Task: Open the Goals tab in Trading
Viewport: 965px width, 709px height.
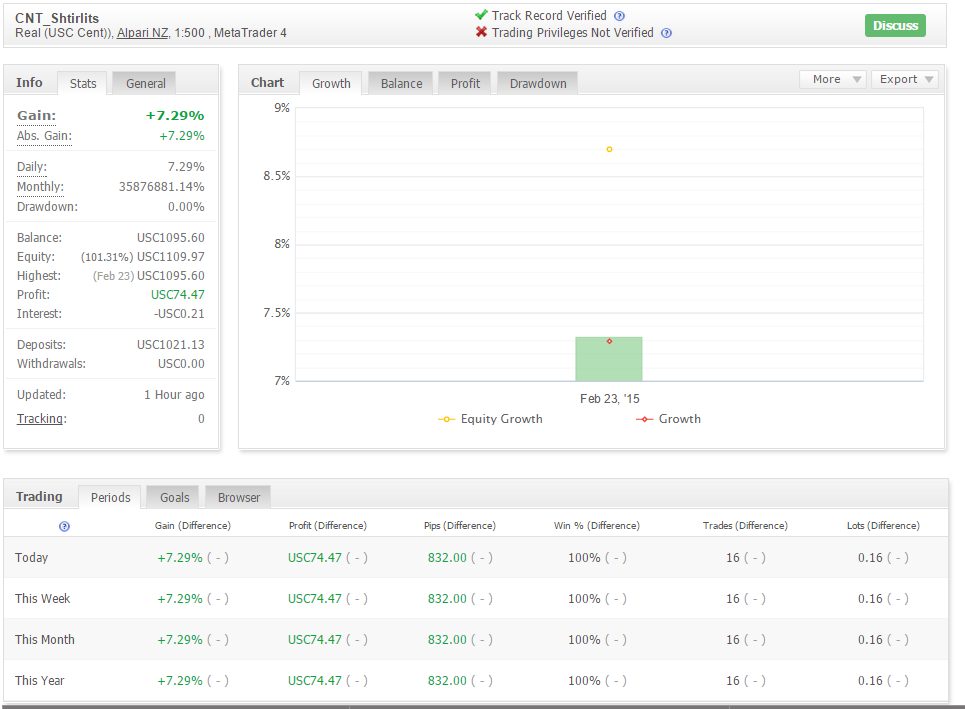Action: tap(175, 497)
